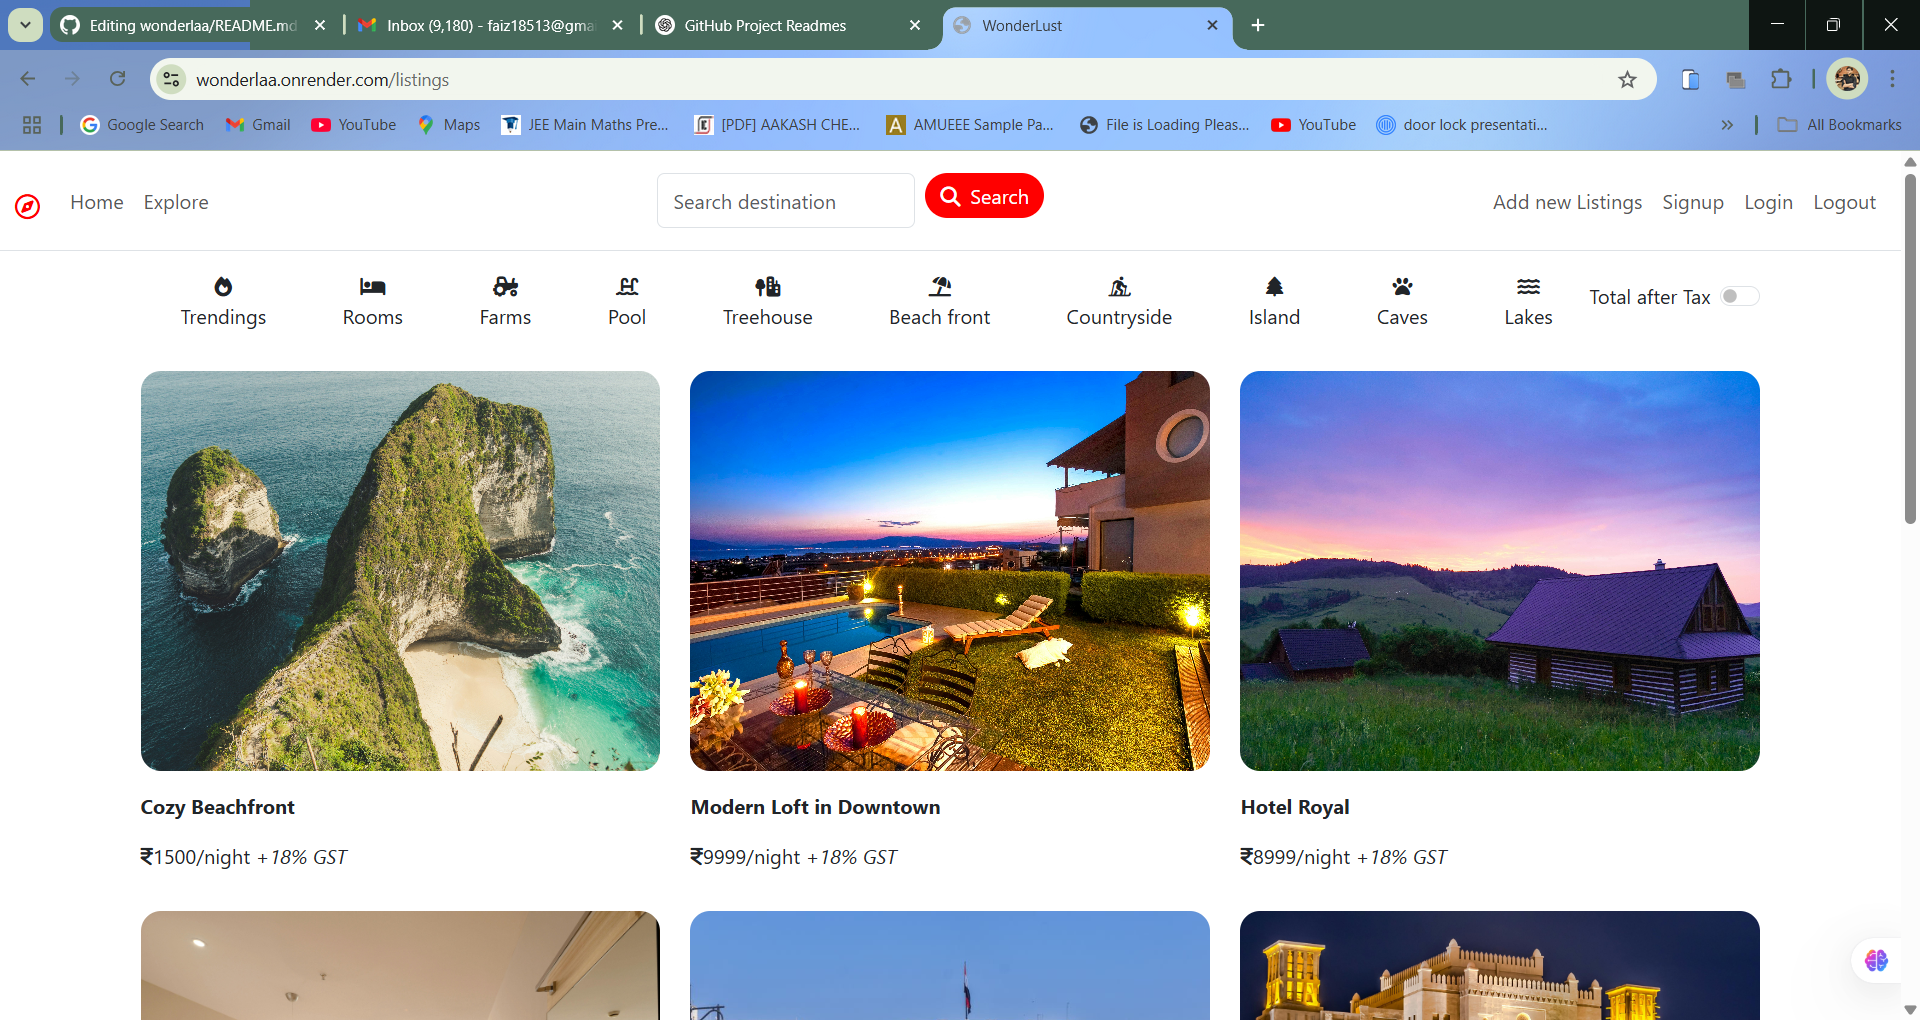Reload the current page
The height and width of the screenshot is (1020, 1920).
[117, 79]
